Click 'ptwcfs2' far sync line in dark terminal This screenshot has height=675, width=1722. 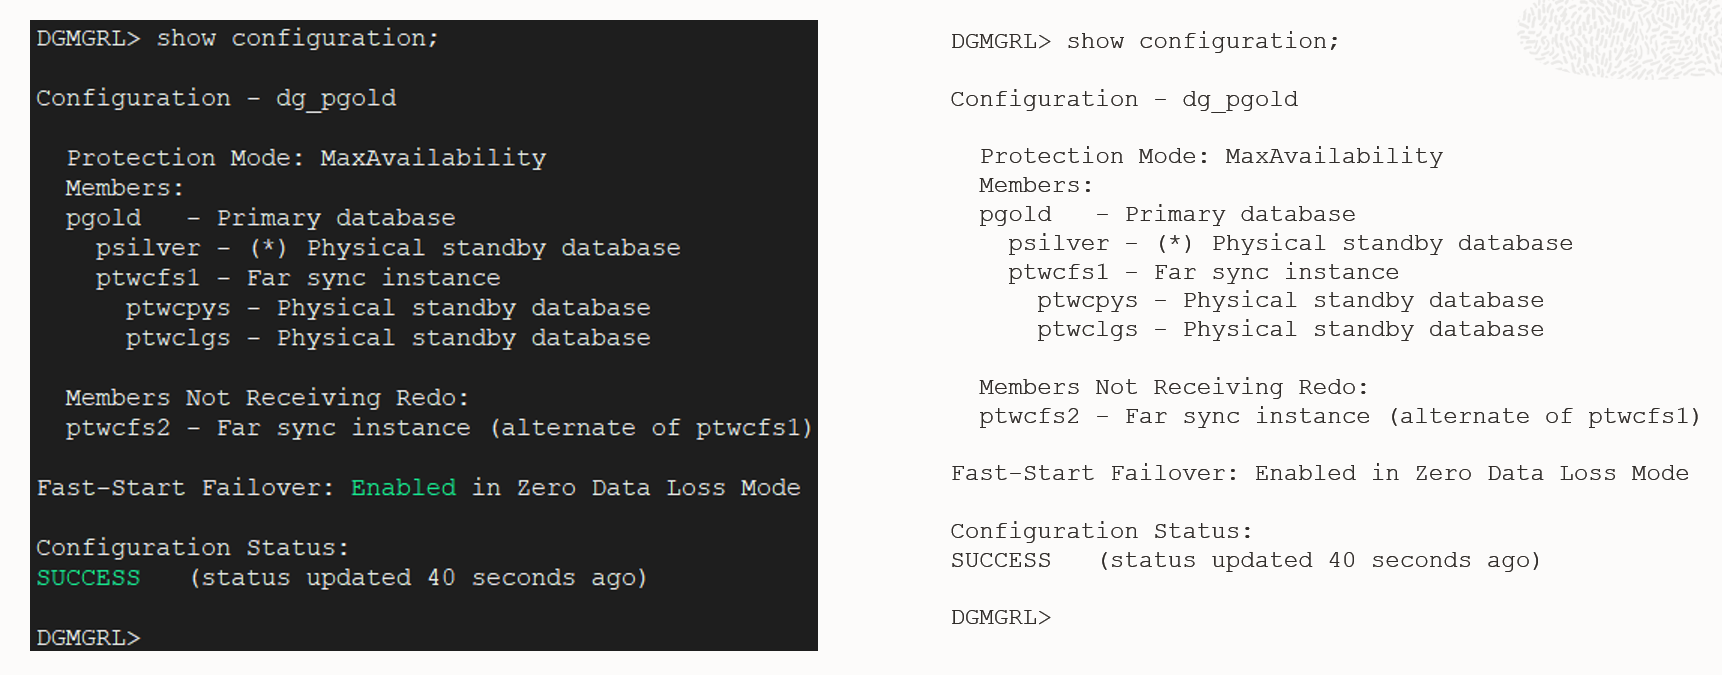click(x=439, y=427)
